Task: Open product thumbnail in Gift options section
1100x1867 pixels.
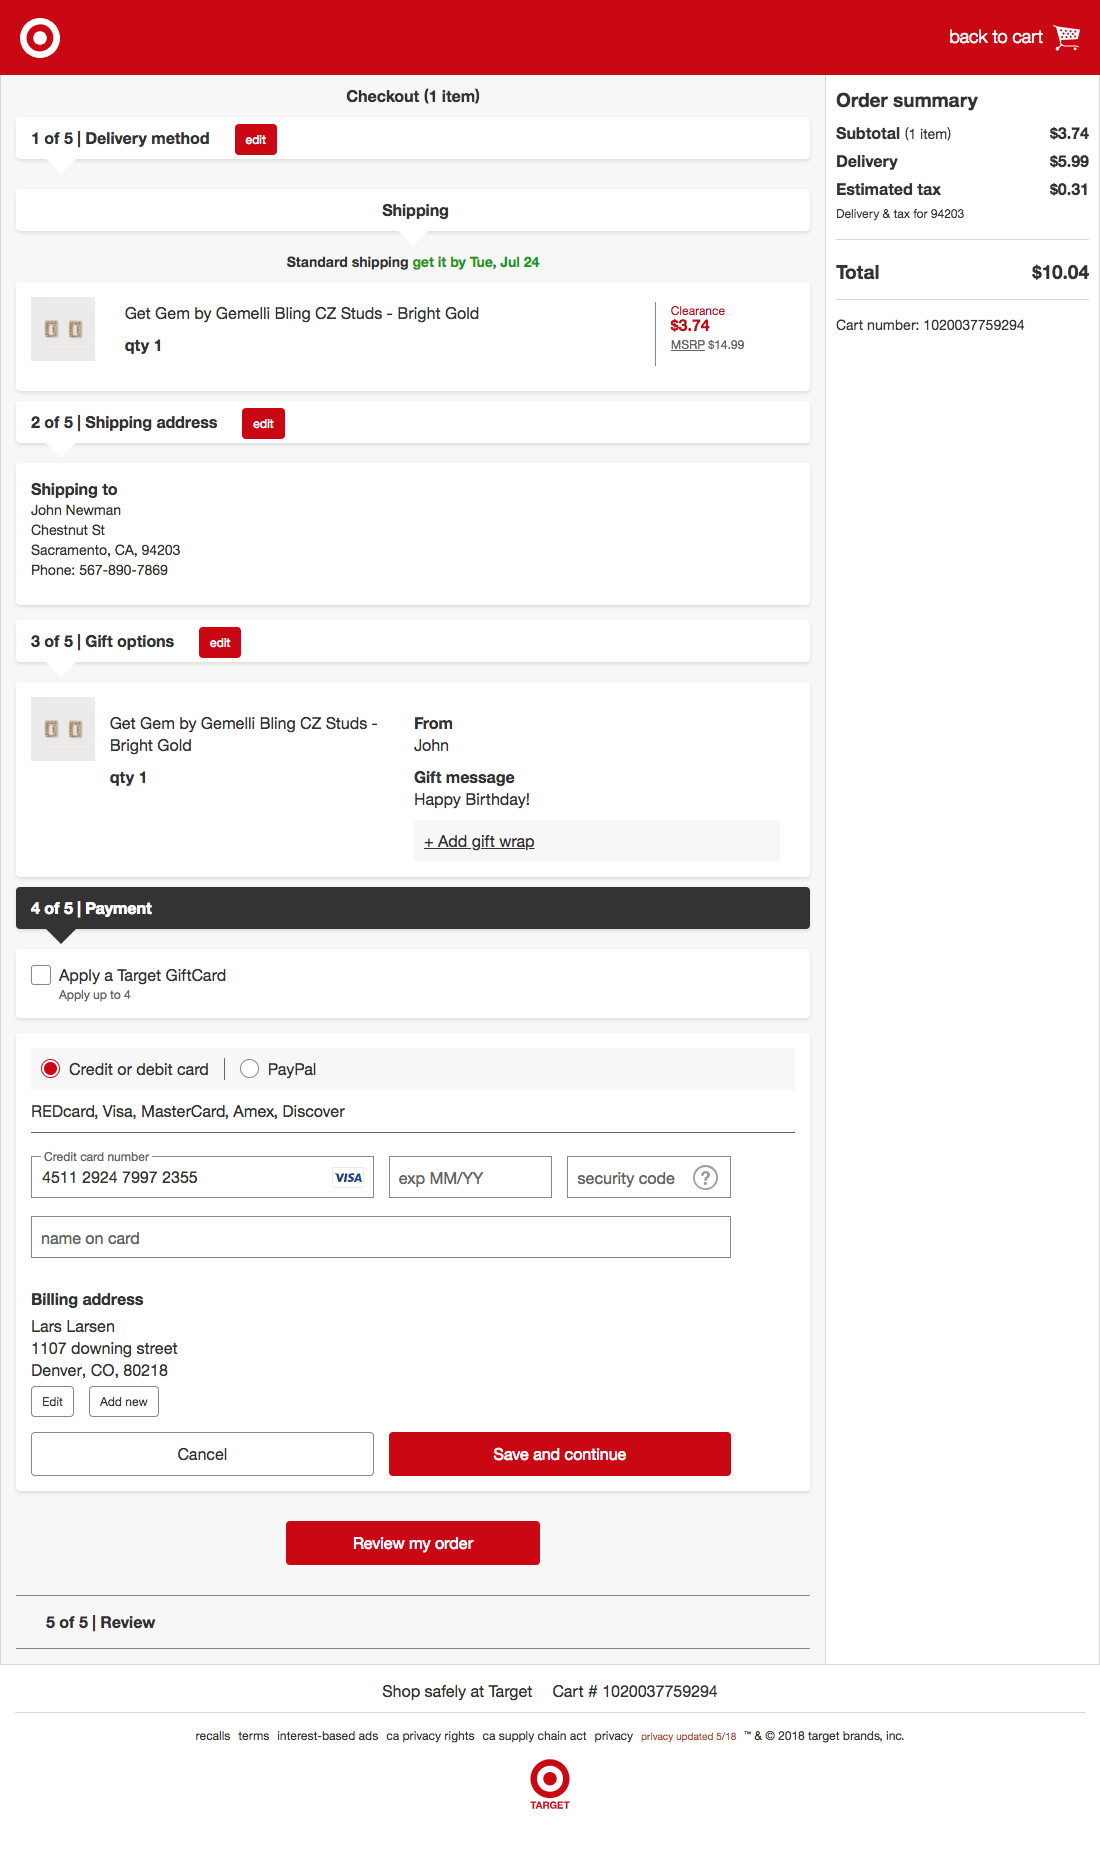Action: click(63, 729)
